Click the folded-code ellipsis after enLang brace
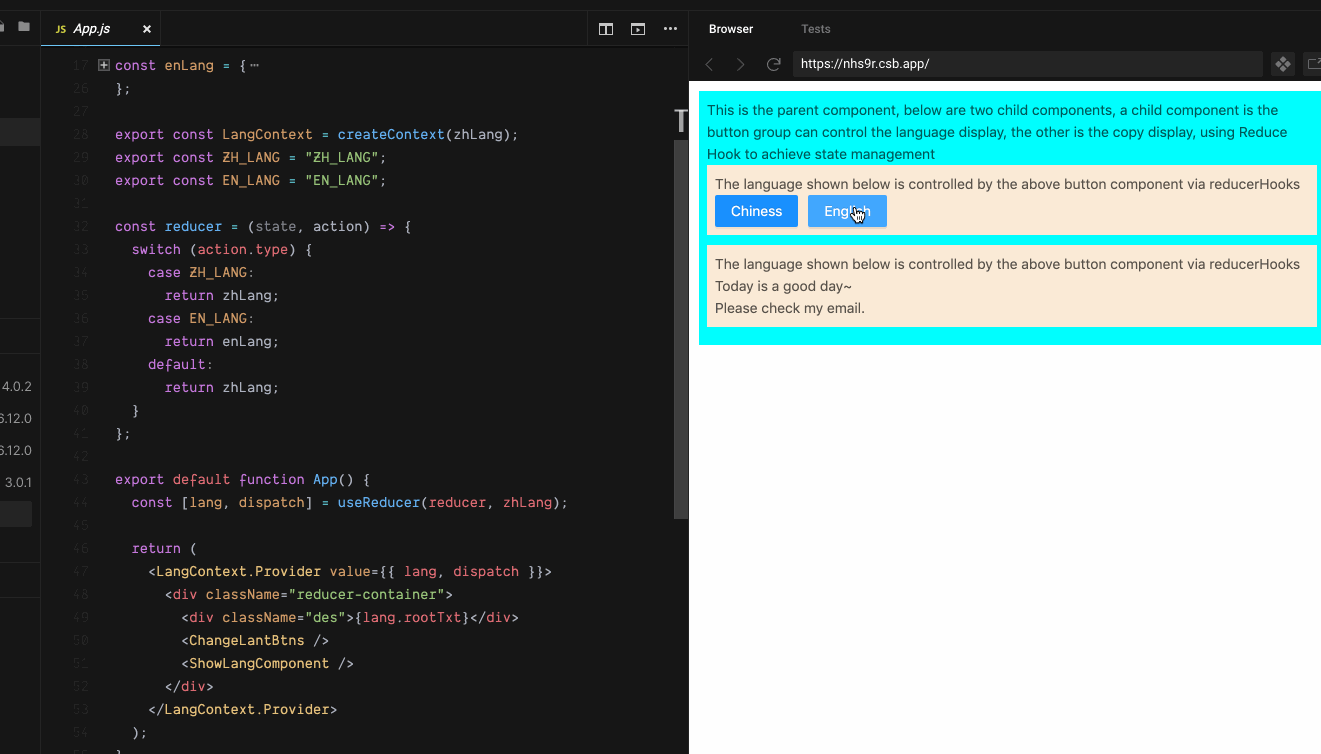Screen dimensions: 1321x754 tap(254, 65)
